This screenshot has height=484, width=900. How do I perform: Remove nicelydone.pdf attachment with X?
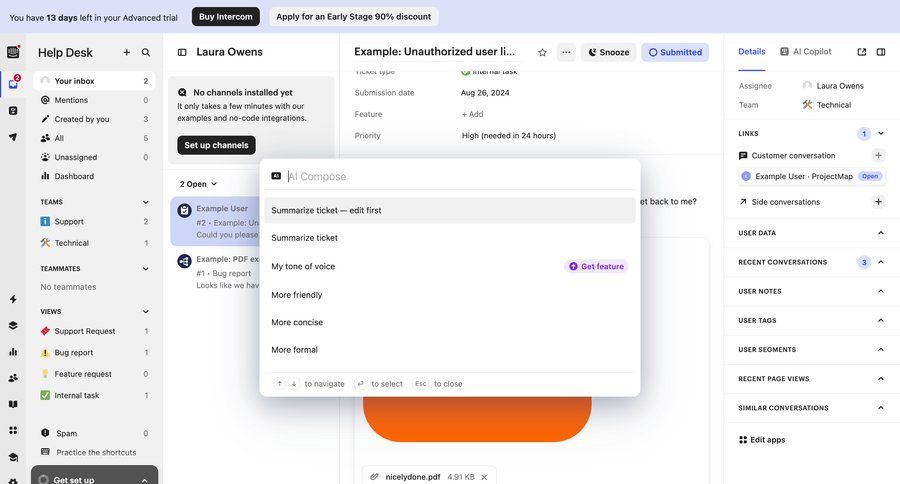[x=484, y=477]
